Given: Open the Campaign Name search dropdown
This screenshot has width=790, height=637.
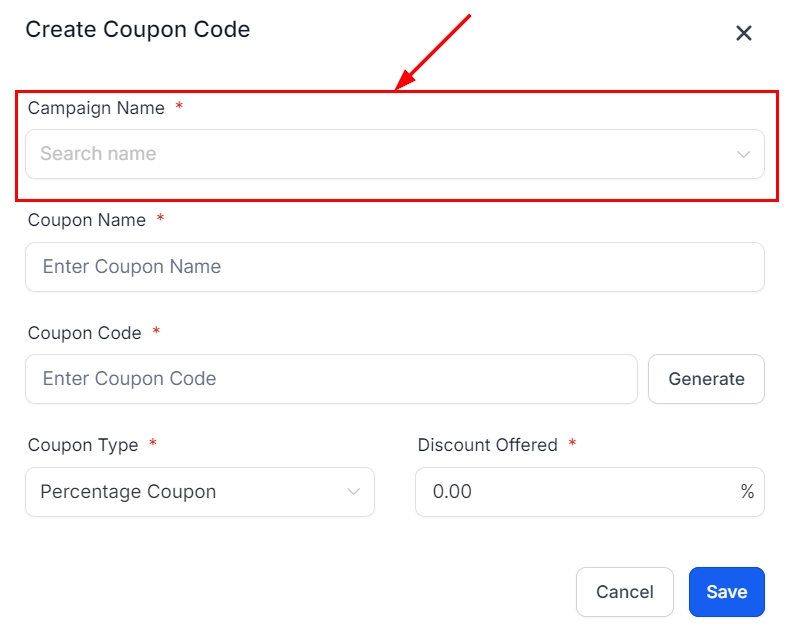Looking at the screenshot, I should pyautogui.click(x=380, y=154).
